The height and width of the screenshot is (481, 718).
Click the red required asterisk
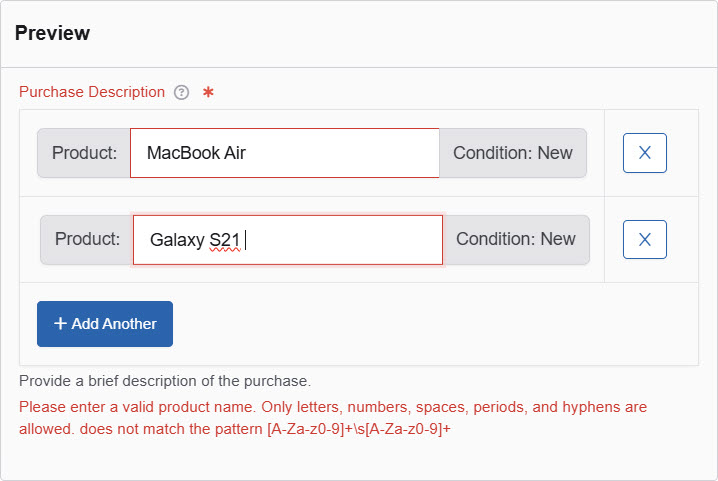tap(208, 92)
